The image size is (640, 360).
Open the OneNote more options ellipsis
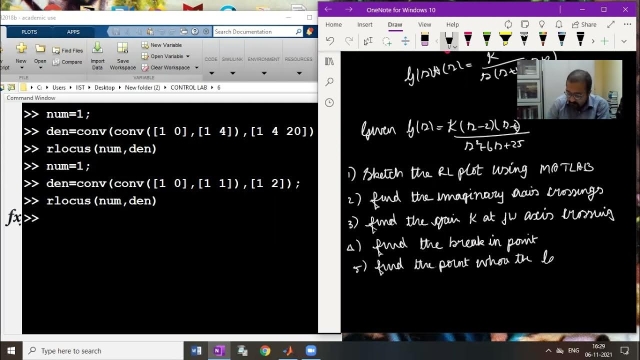pos(627,24)
